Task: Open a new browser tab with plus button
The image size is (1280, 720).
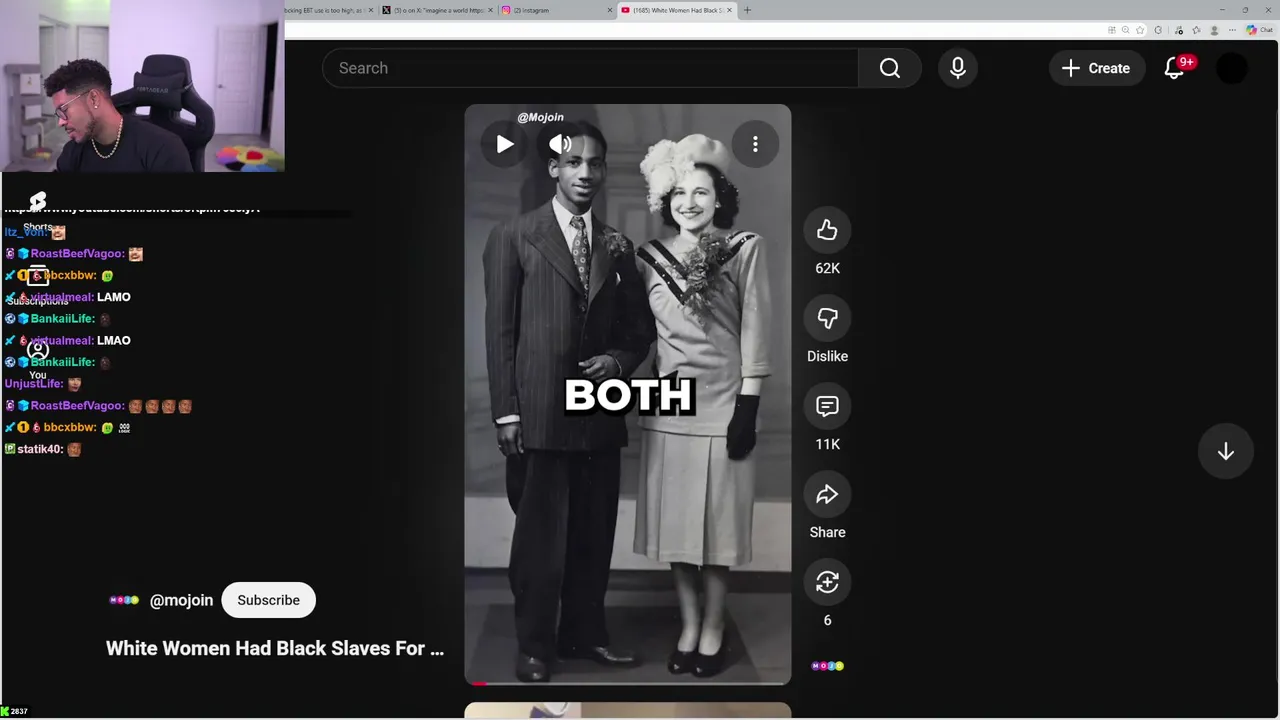Action: click(747, 10)
